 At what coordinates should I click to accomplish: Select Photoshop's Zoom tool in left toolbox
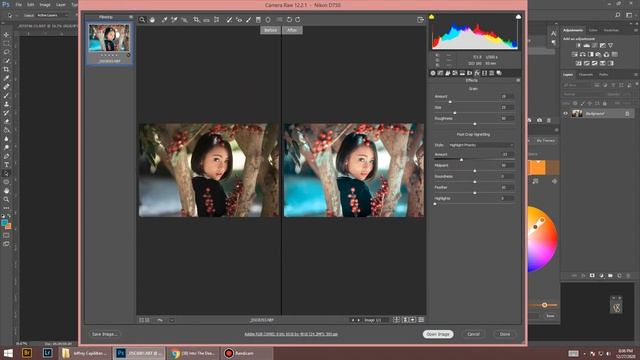pyautogui.click(x=6, y=199)
